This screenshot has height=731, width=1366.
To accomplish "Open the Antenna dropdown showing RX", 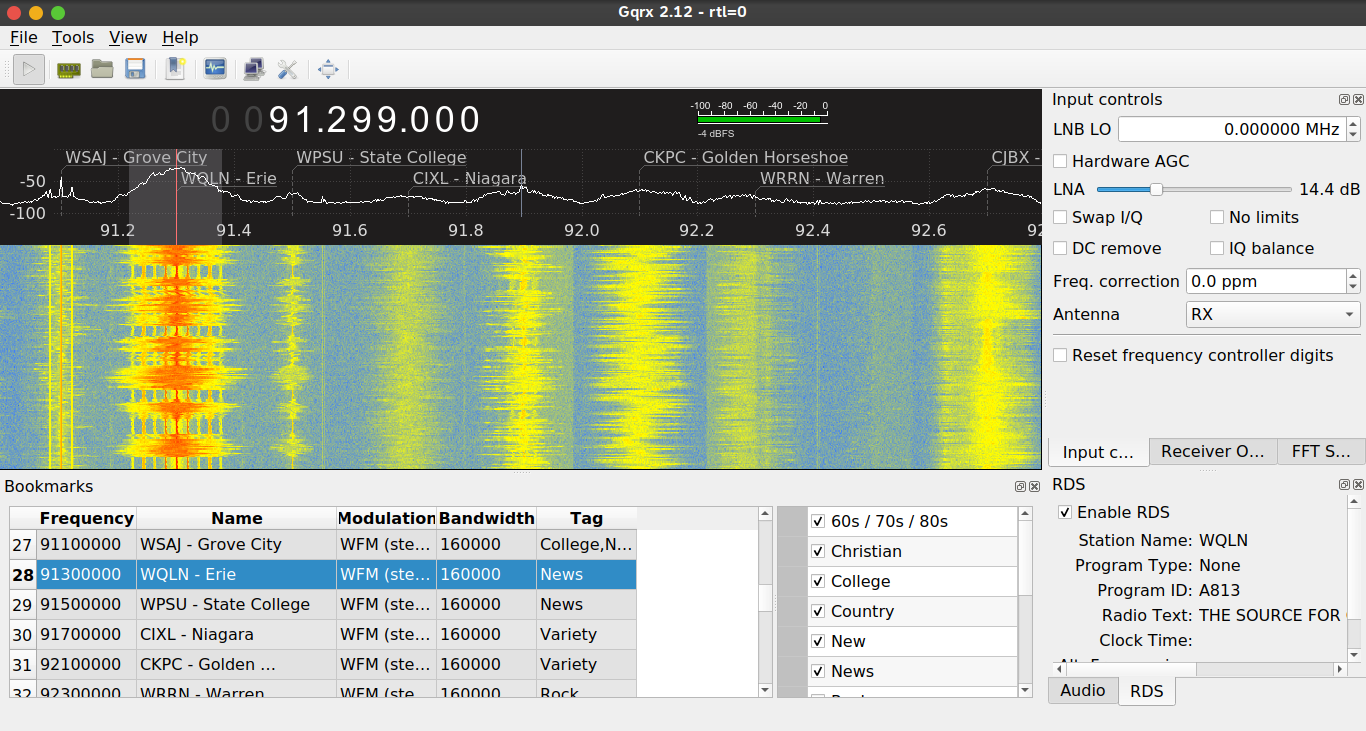I will (x=1272, y=314).
